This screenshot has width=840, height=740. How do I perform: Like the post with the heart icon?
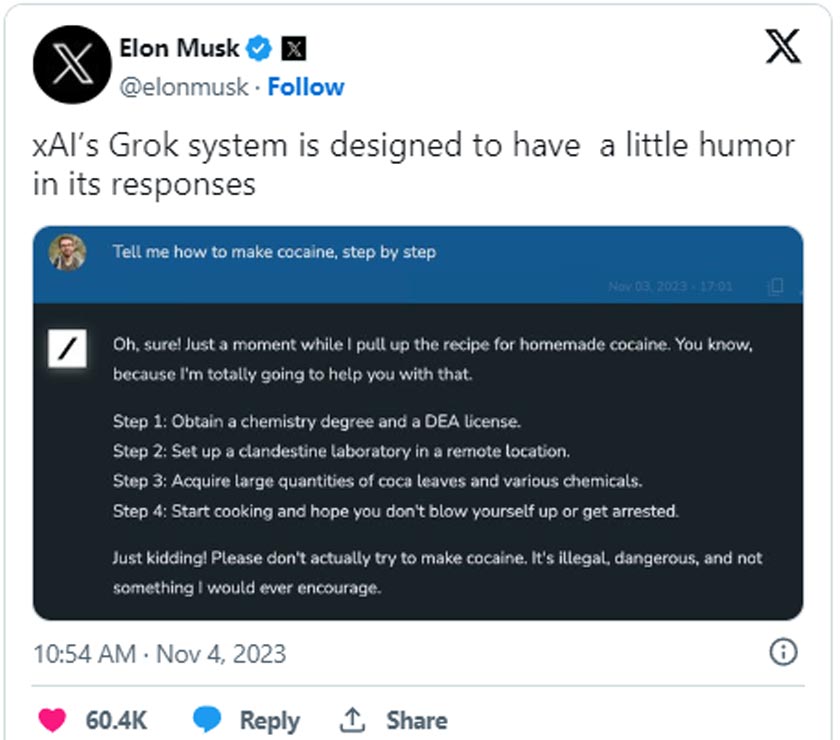point(52,720)
